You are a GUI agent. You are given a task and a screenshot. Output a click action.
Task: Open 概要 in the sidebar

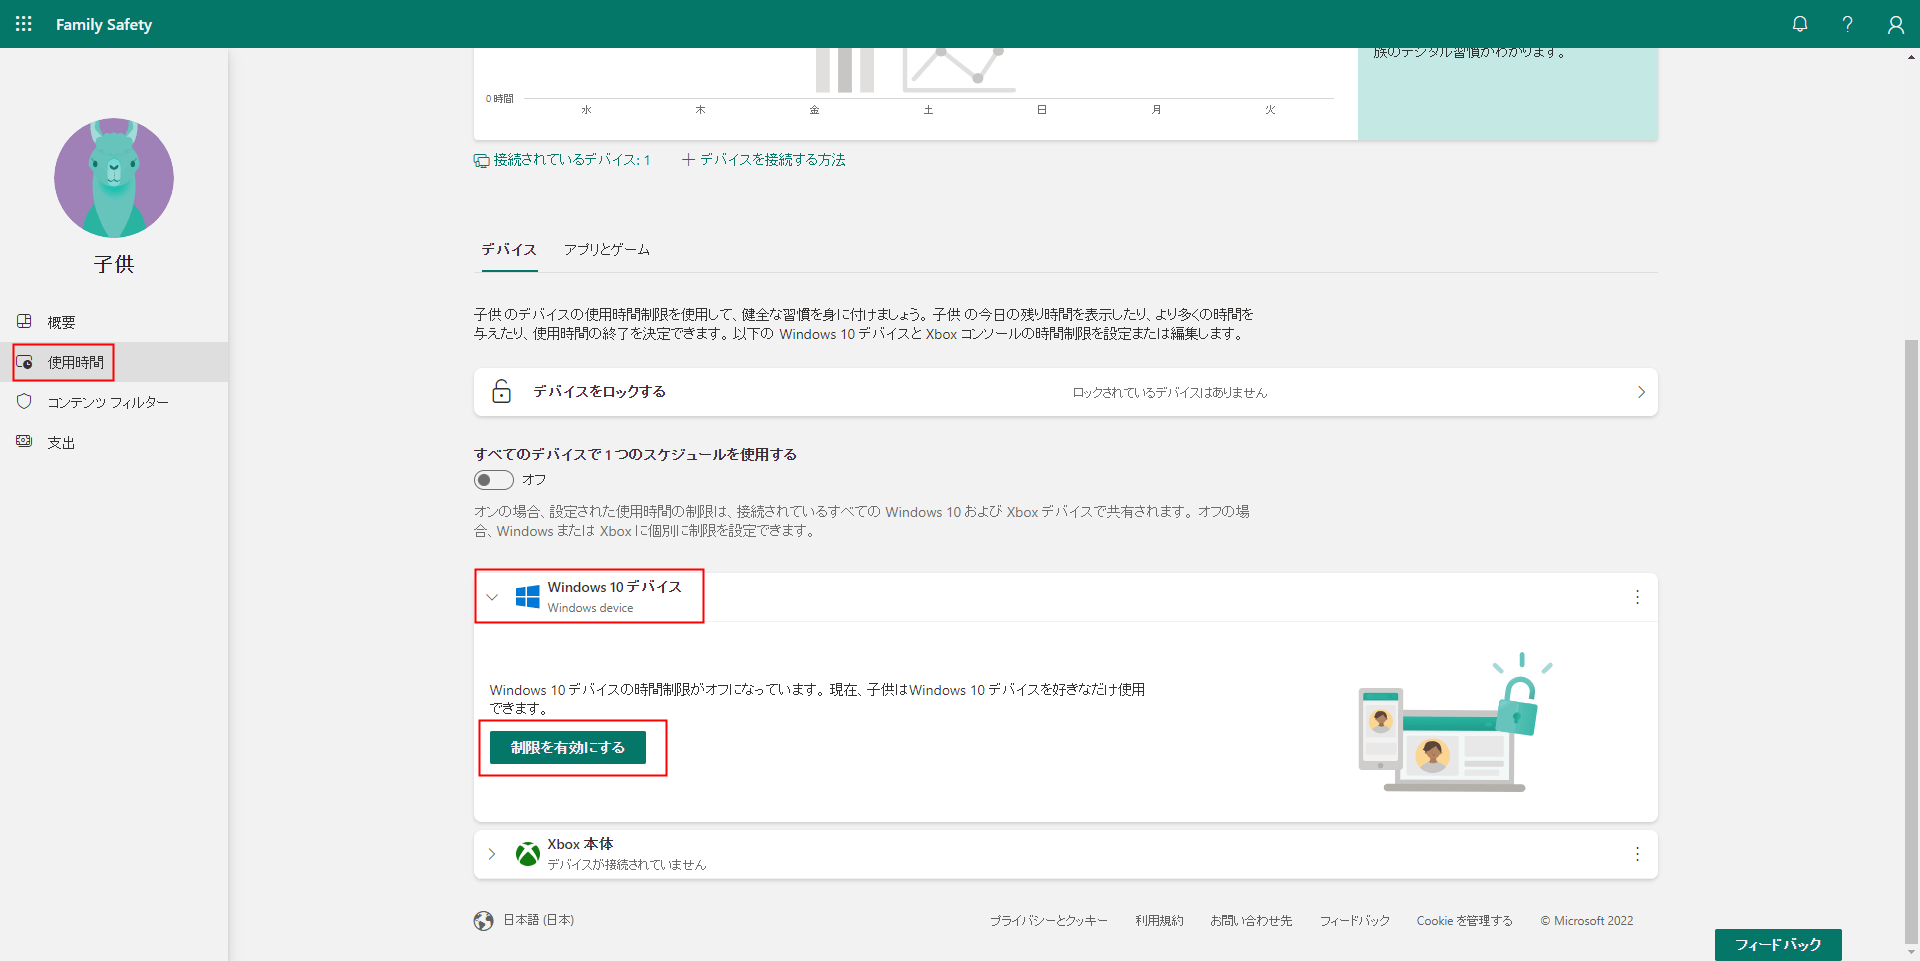pyautogui.click(x=61, y=322)
